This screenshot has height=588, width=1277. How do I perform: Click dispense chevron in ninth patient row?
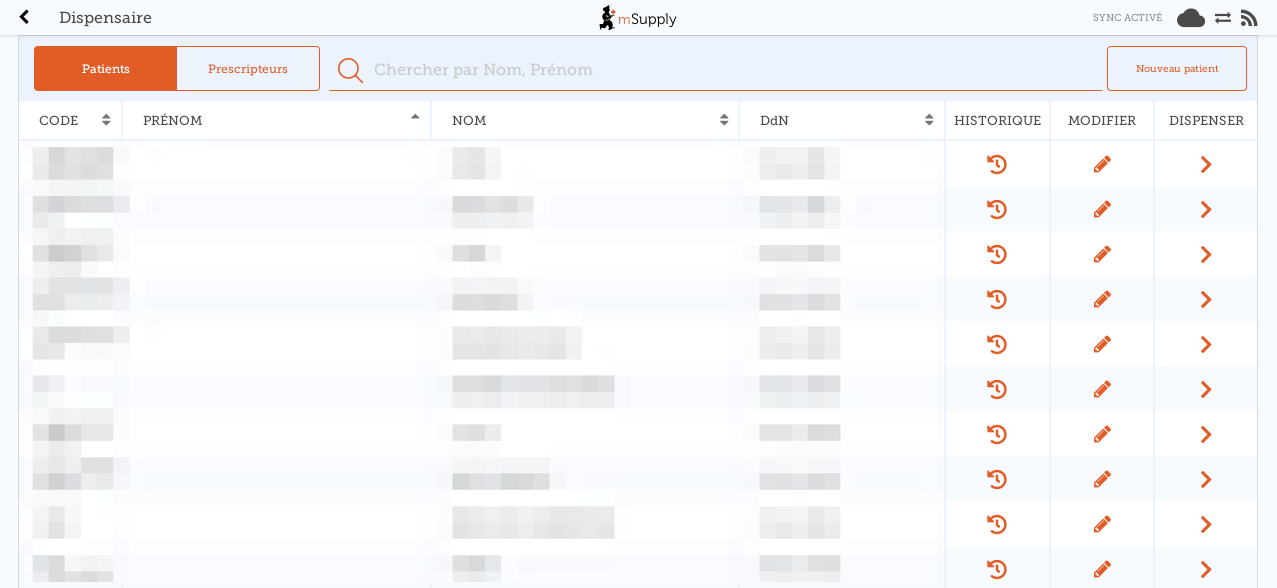(1206, 524)
